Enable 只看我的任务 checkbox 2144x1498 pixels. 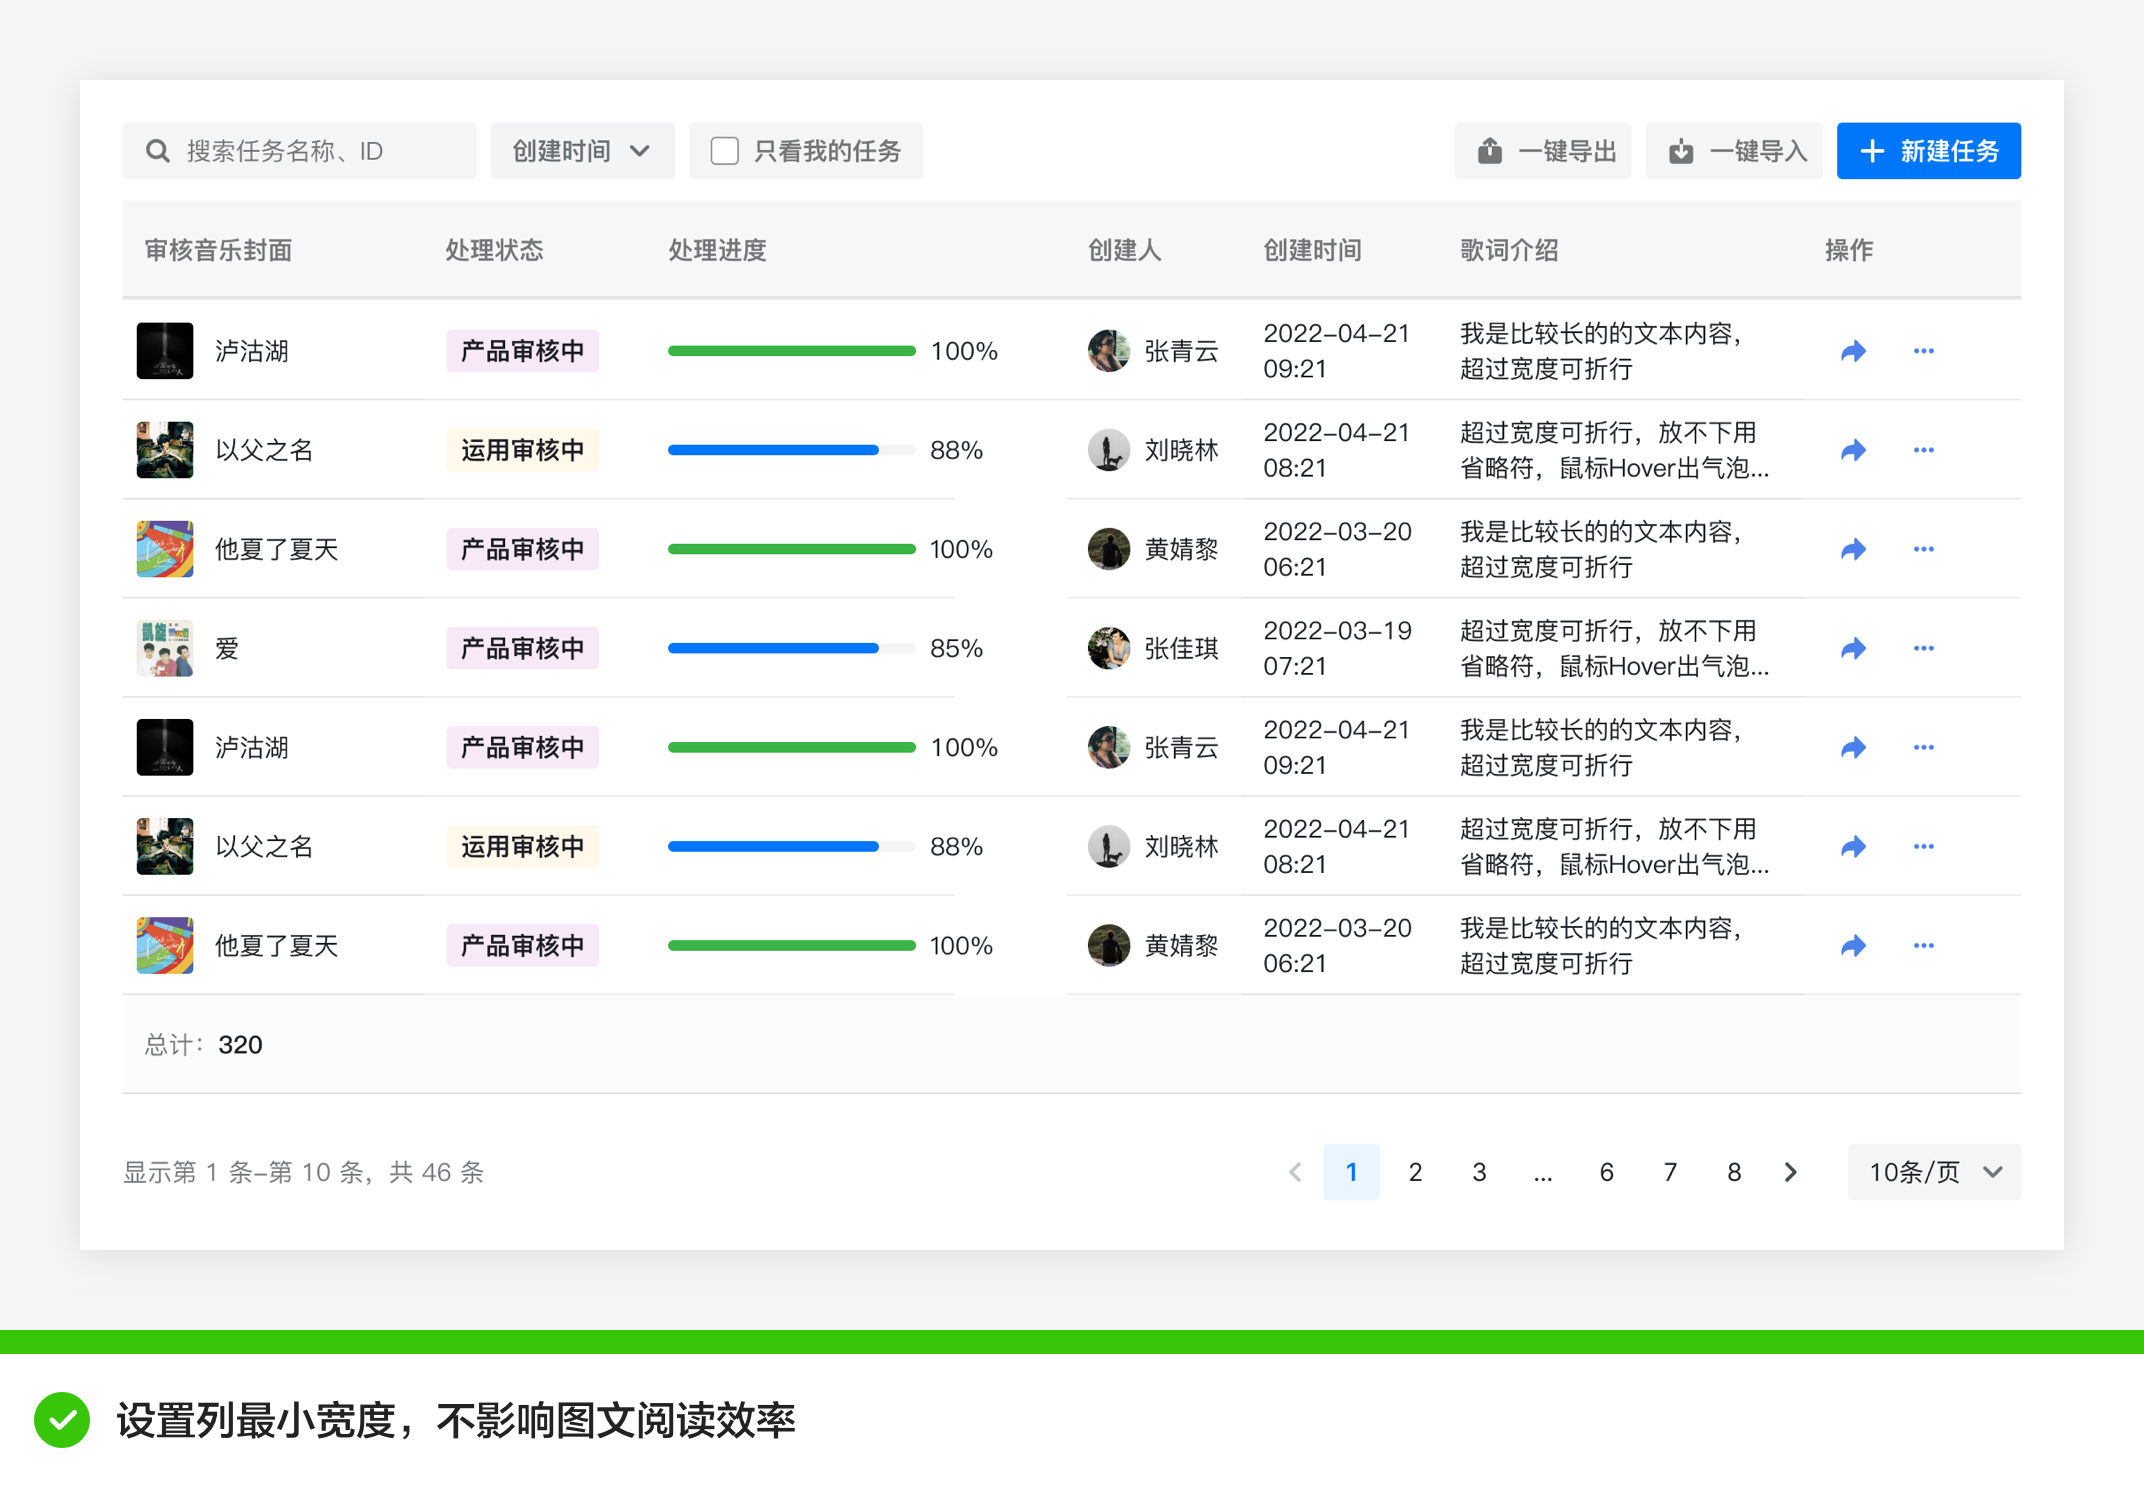click(724, 151)
